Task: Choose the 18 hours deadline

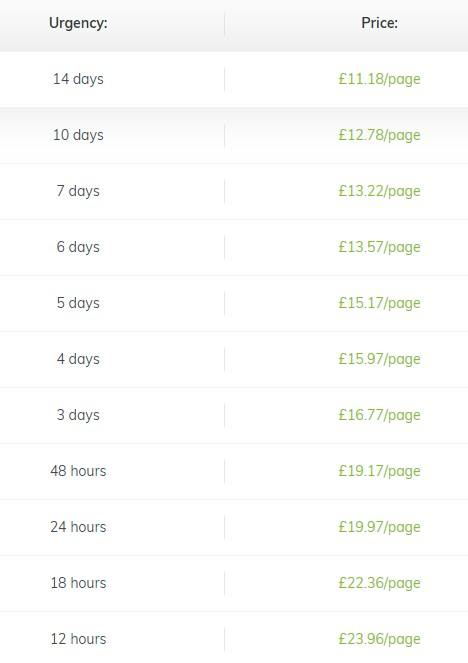Action: point(234,584)
